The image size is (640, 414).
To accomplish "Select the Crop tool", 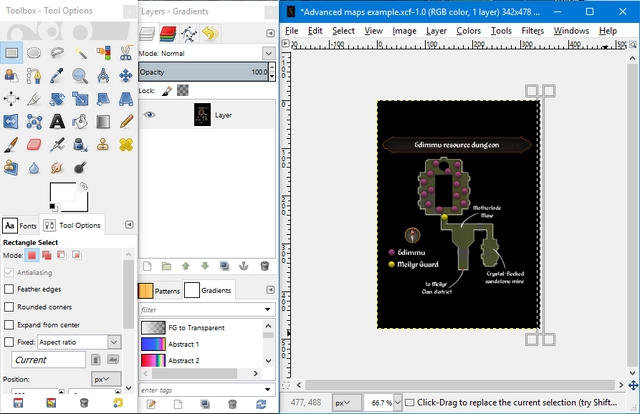I will click(34, 99).
